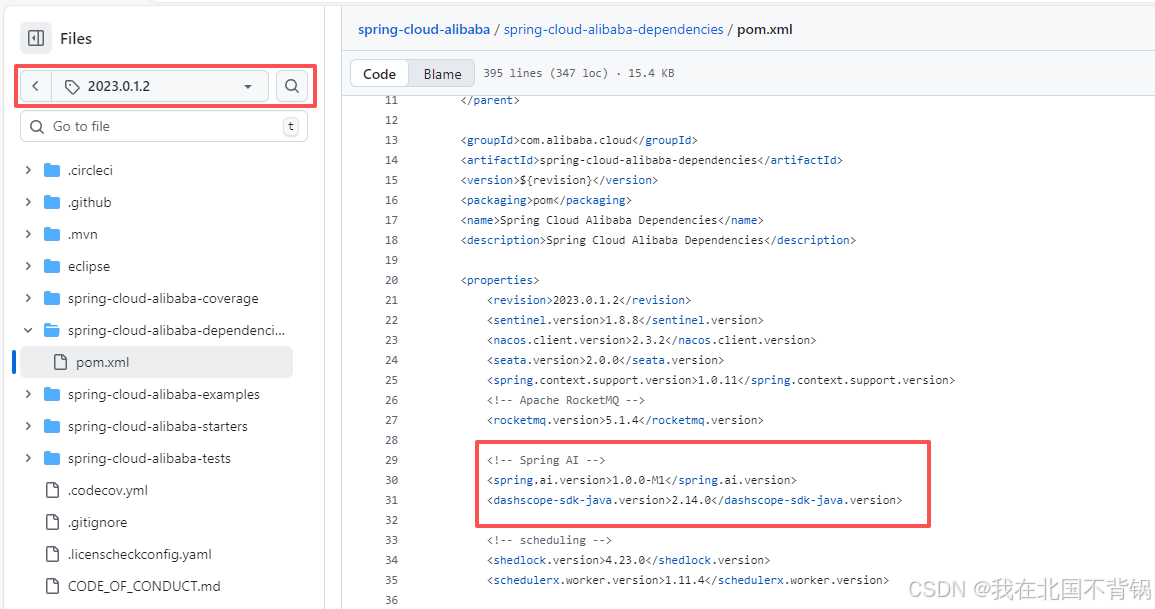The image size is (1155, 609).
Task: Click the .licenscheckconfig.yaml file icon
Action: (52, 555)
